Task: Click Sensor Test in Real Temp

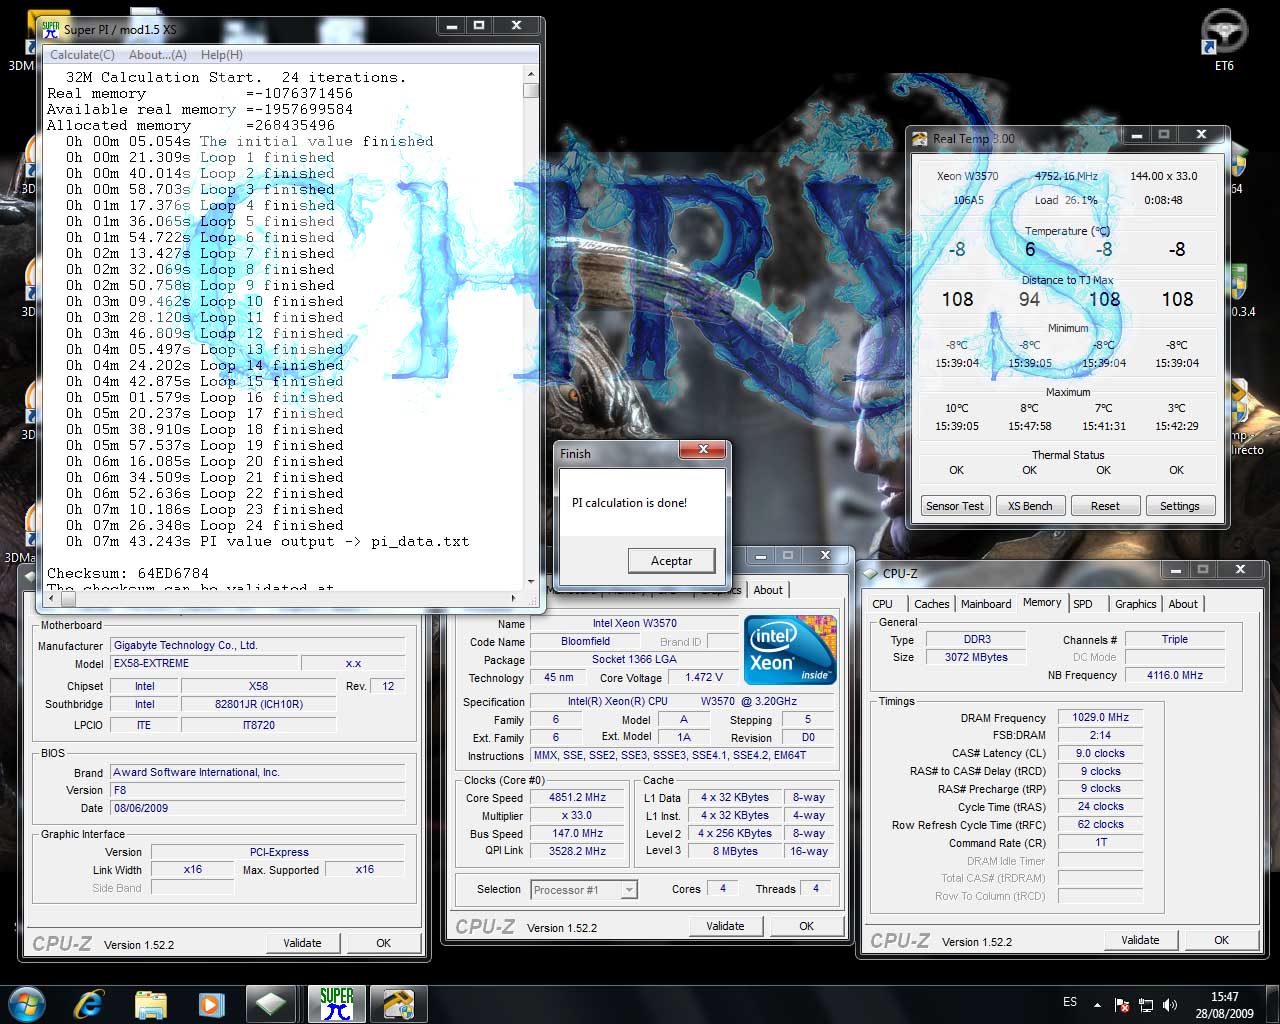Action: pyautogui.click(x=955, y=506)
